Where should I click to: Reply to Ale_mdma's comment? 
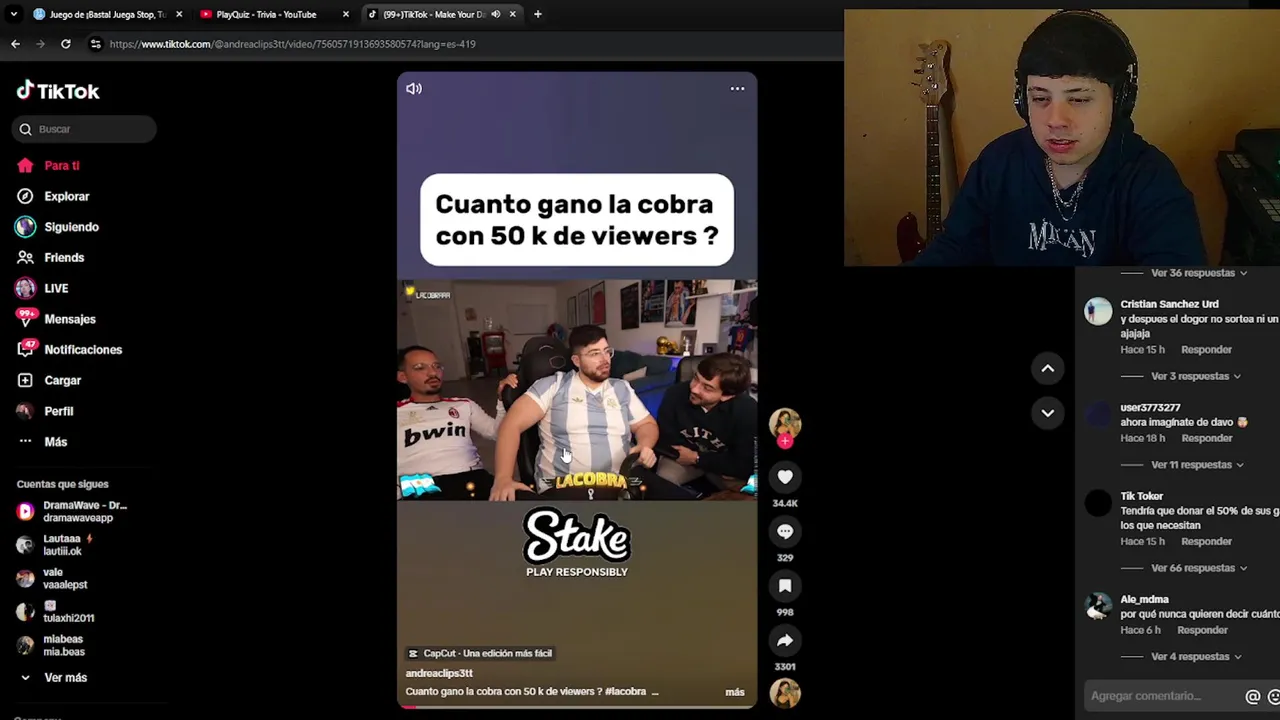click(1202, 631)
